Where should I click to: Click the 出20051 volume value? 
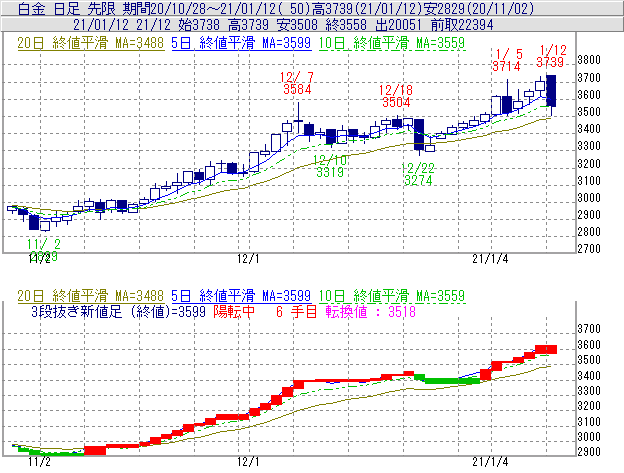pyautogui.click(x=398, y=25)
